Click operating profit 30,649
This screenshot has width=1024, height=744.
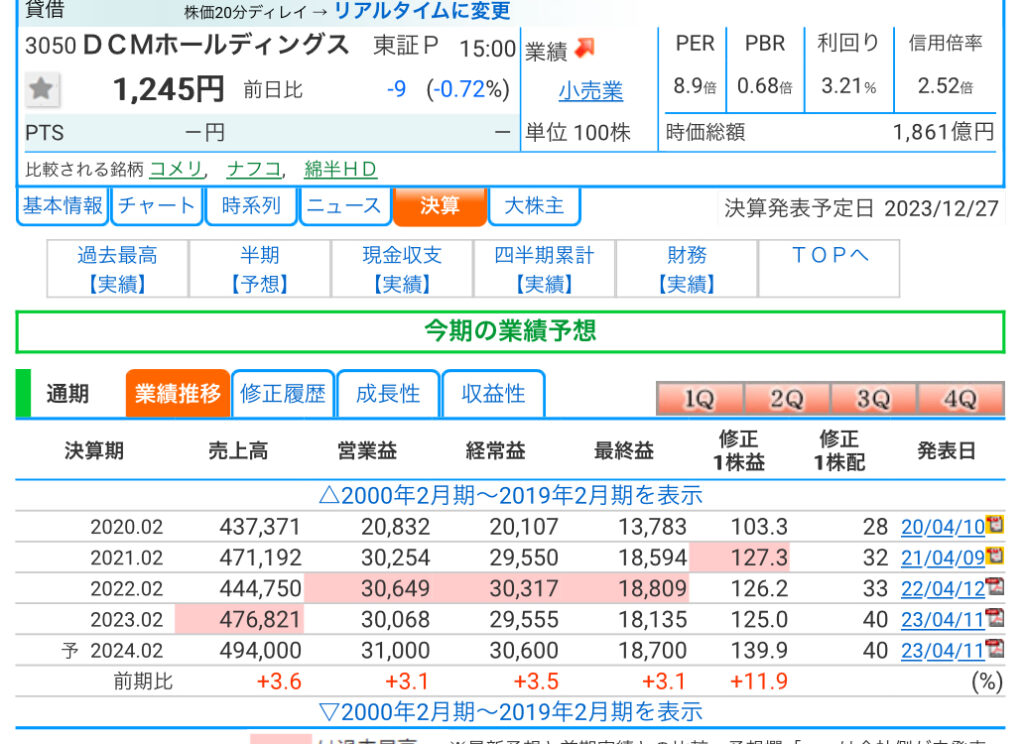pos(395,589)
